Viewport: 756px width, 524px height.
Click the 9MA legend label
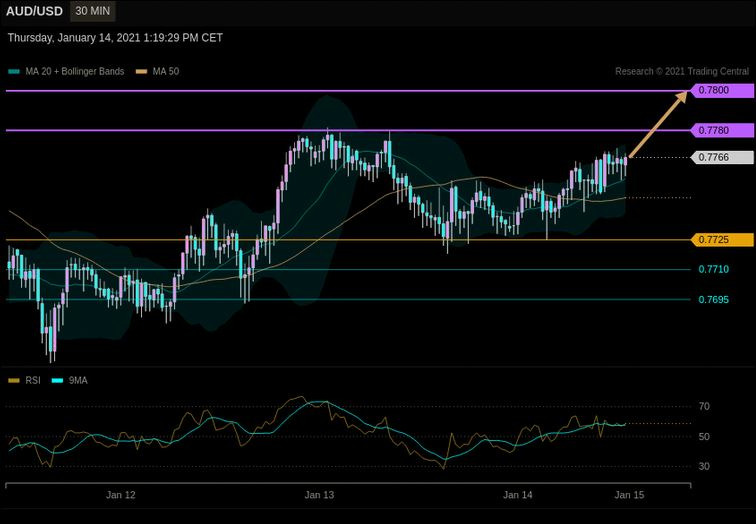[78, 380]
